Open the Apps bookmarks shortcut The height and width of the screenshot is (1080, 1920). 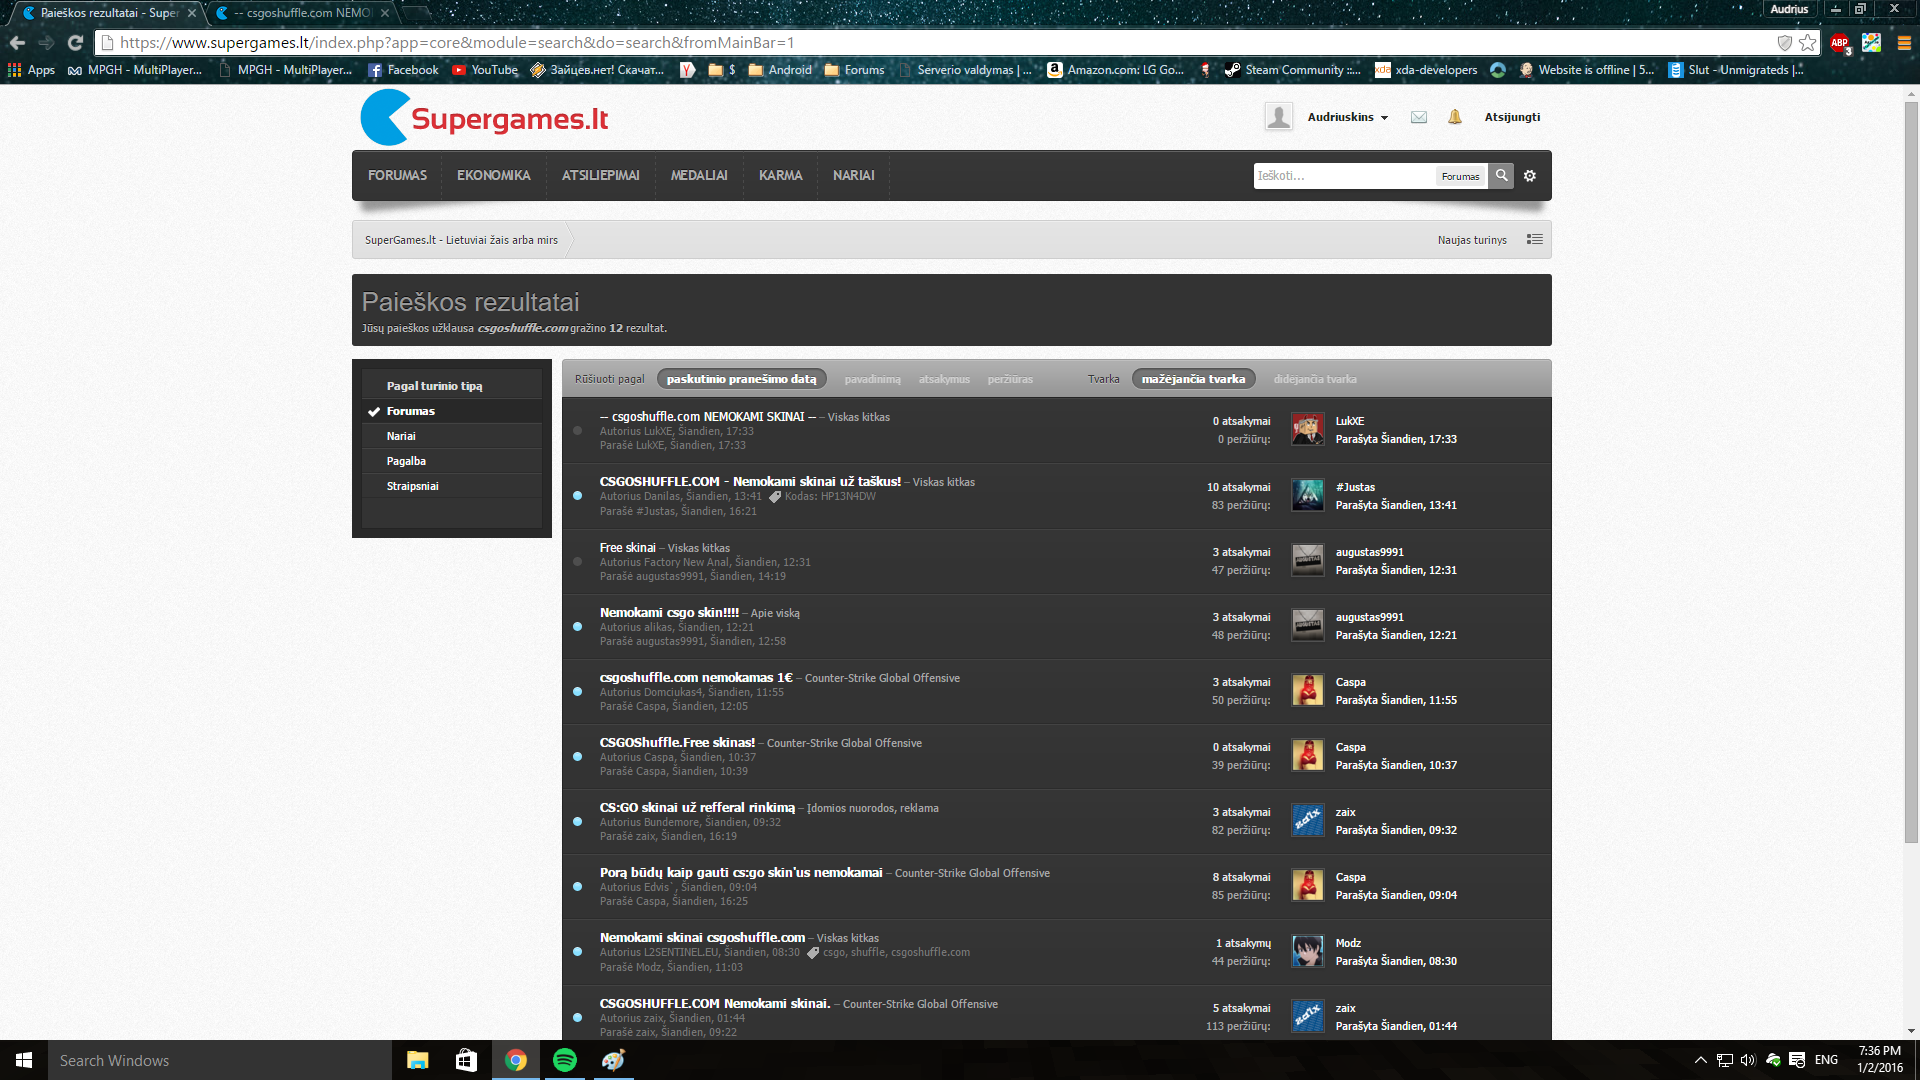[x=32, y=70]
